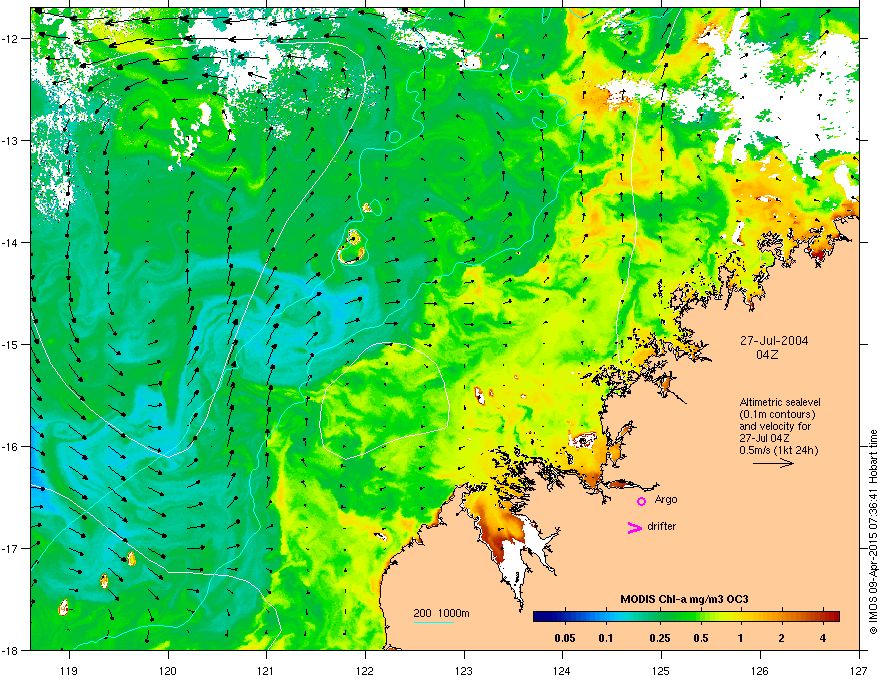The width and height of the screenshot is (880, 680).
Task: Click the magenta Argo circle legend marker
Action: pyautogui.click(x=641, y=501)
